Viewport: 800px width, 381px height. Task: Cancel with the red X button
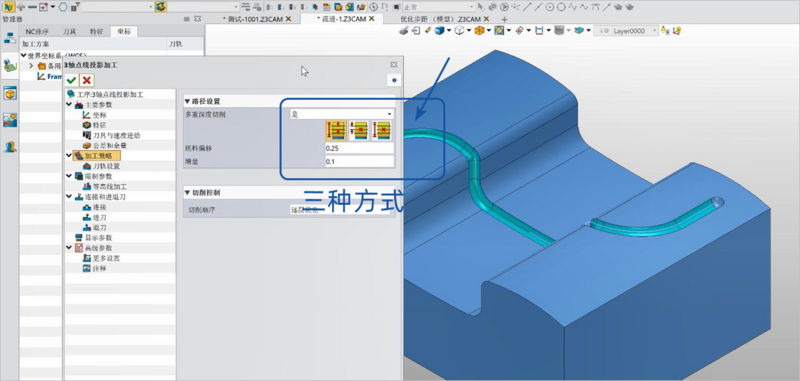click(x=87, y=80)
